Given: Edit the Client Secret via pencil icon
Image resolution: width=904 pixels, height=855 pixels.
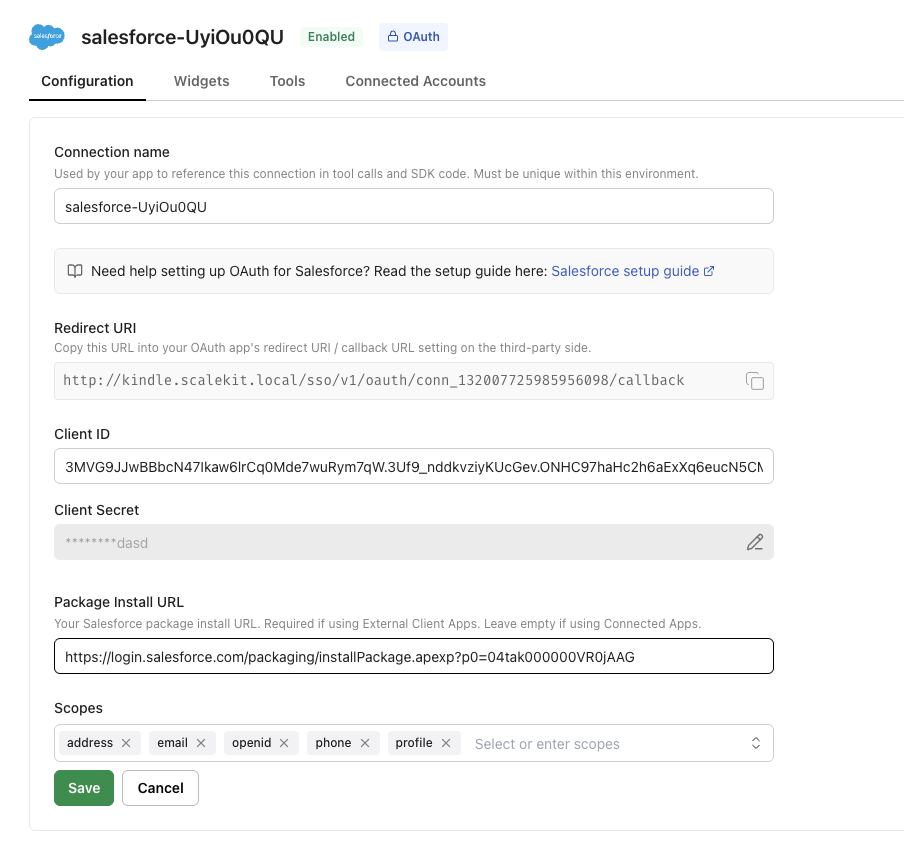Looking at the screenshot, I should [x=755, y=542].
